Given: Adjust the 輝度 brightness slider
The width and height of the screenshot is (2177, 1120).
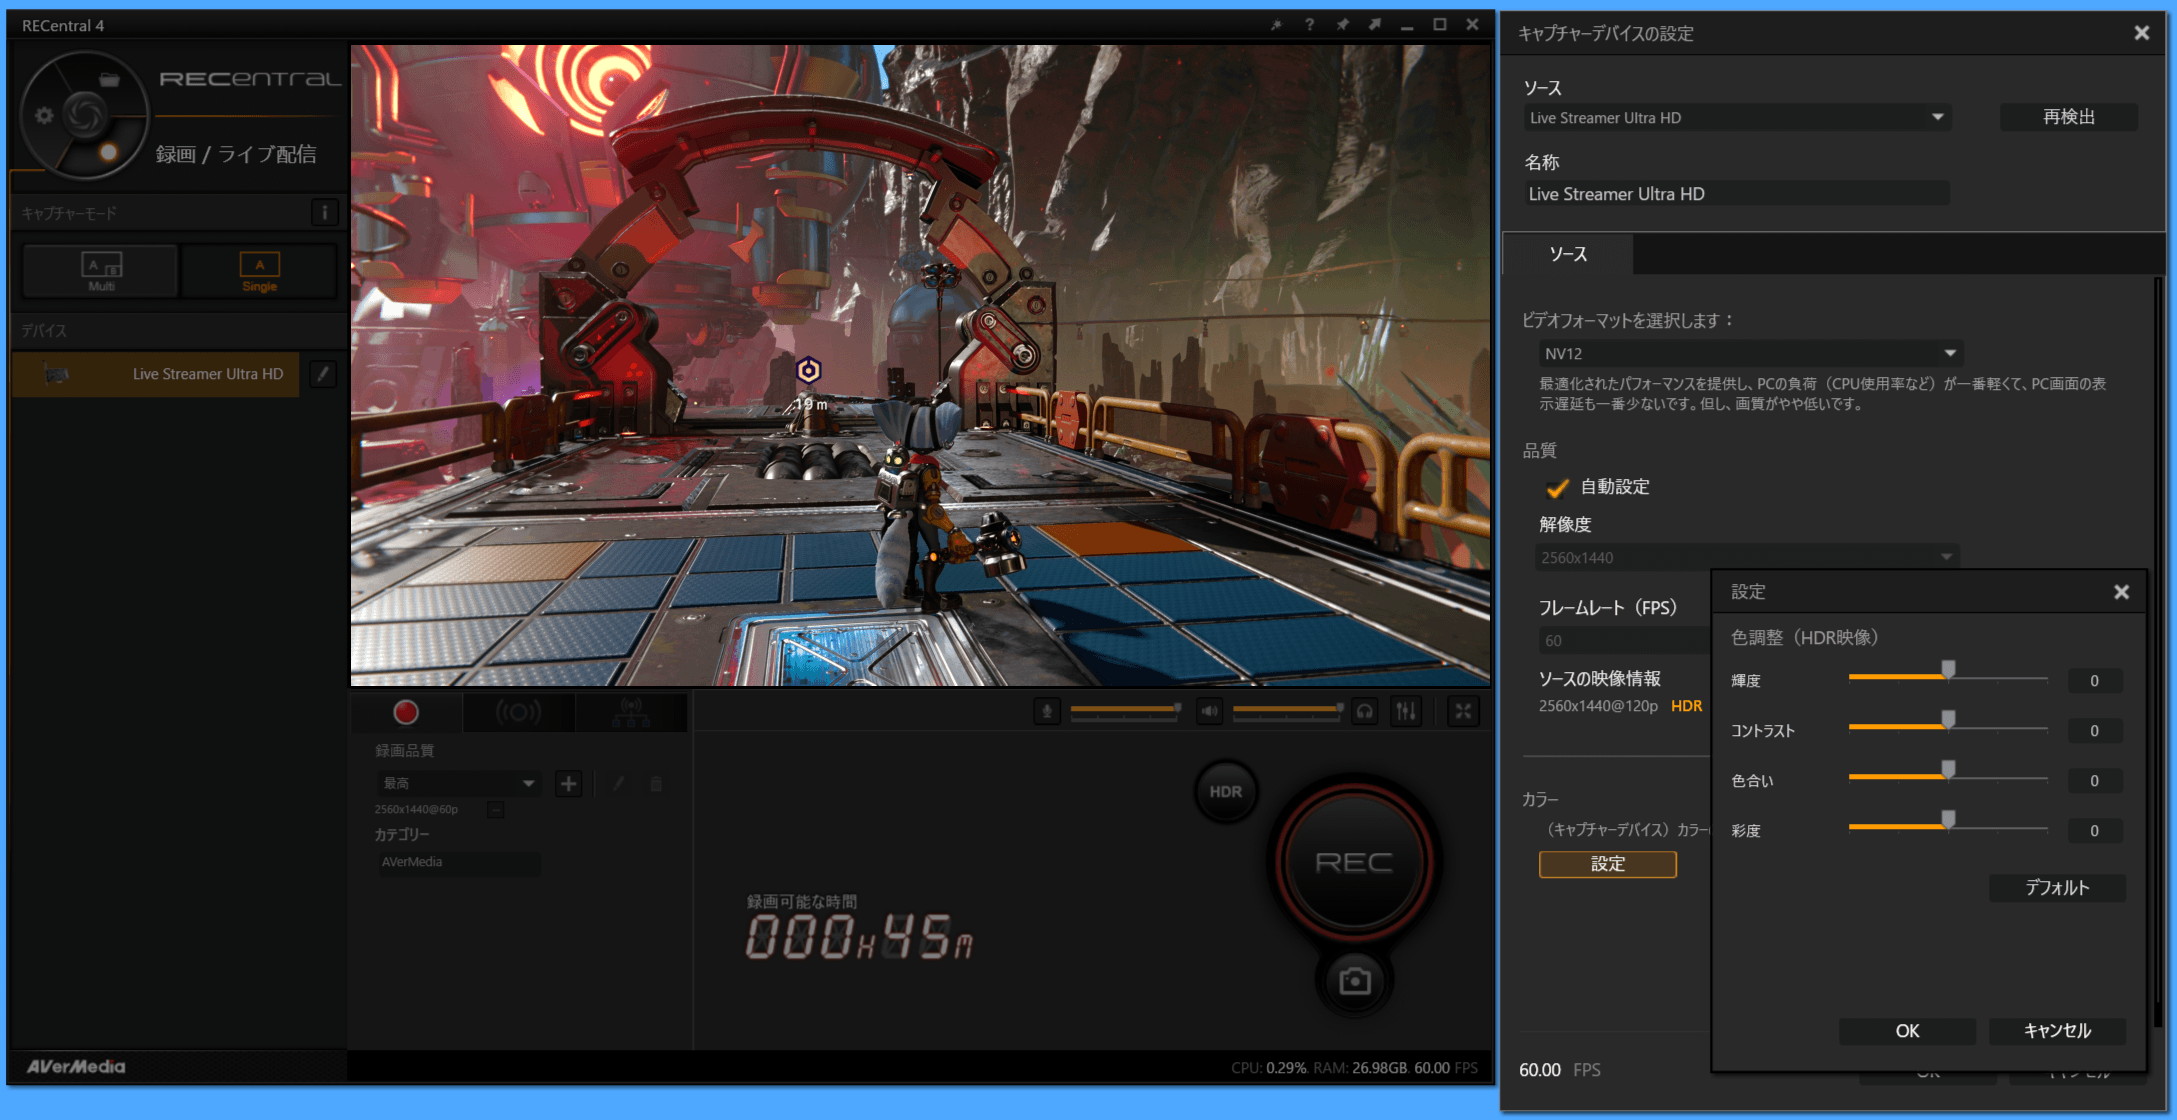Looking at the screenshot, I should (x=1947, y=677).
